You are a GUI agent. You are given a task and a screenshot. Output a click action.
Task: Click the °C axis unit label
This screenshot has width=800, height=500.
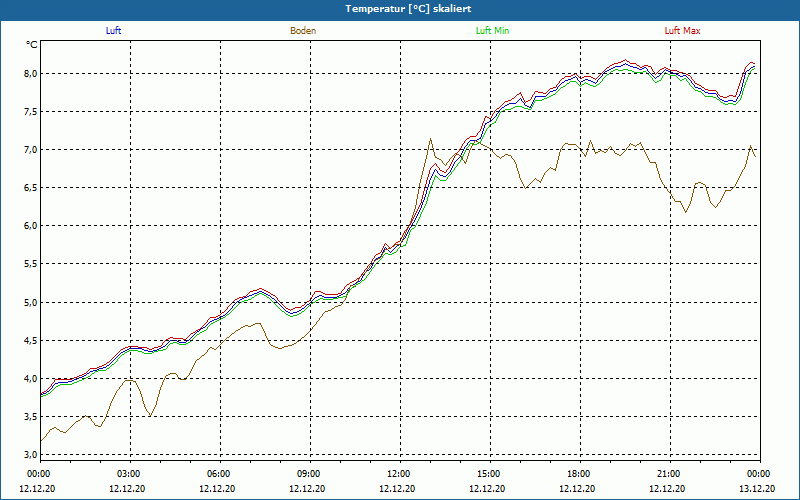32,45
